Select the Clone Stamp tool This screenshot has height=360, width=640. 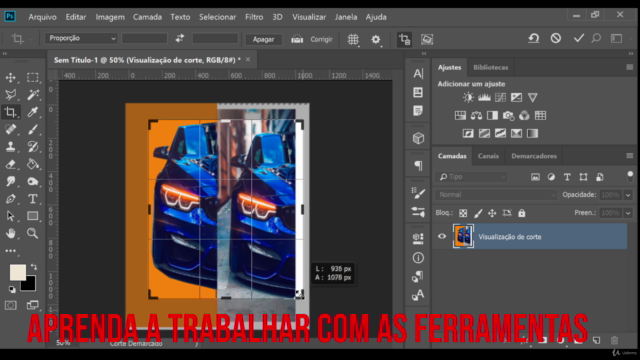(11, 147)
